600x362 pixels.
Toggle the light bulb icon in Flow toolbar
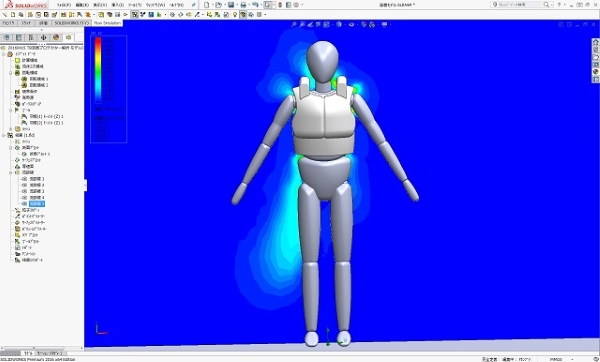(235, 15)
